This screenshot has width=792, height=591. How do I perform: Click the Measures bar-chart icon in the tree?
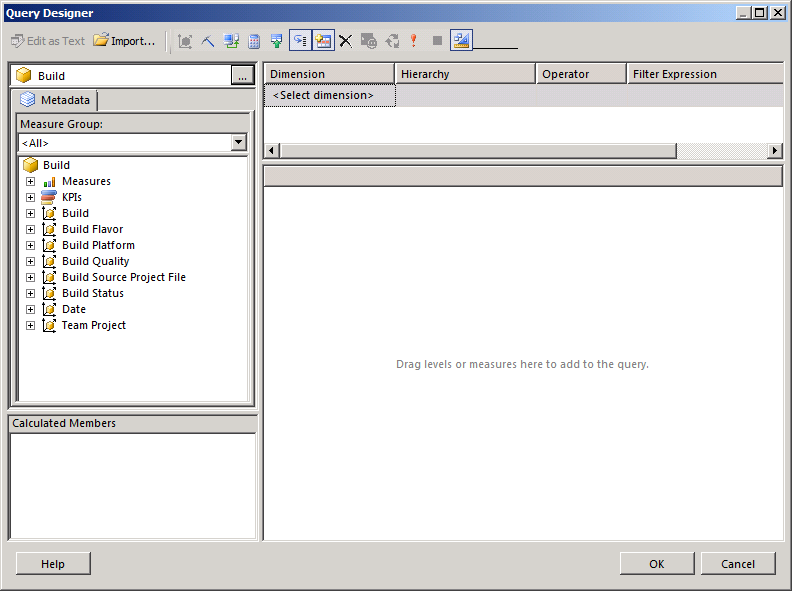tap(49, 181)
